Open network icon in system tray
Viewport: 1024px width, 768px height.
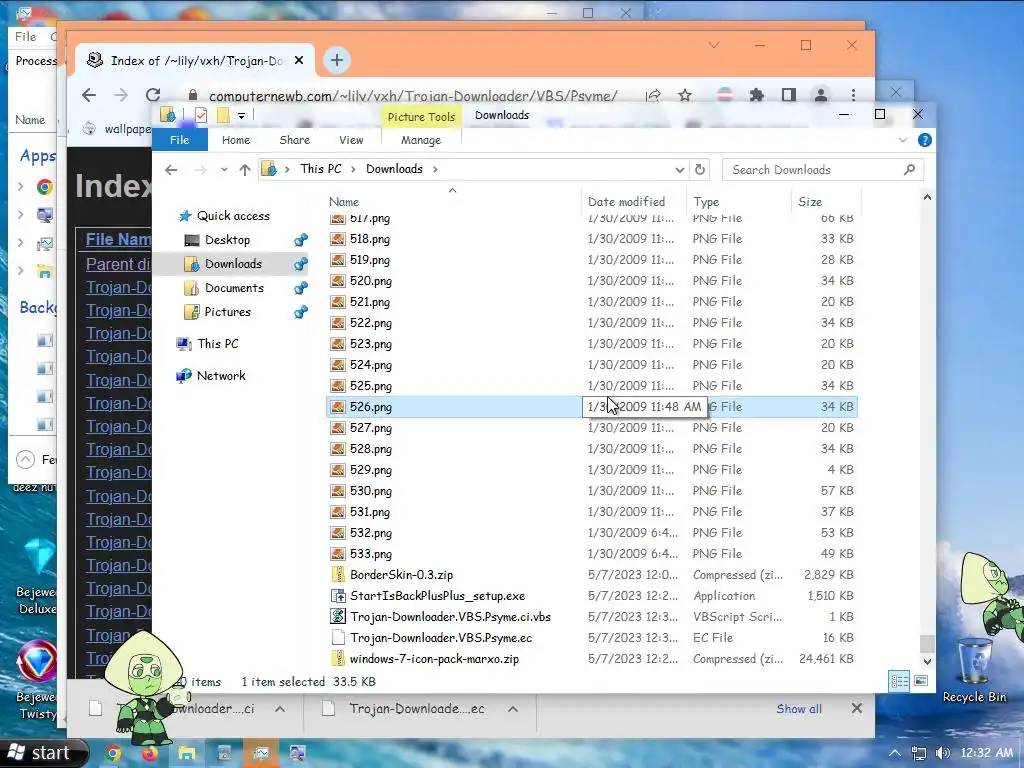tap(919, 754)
